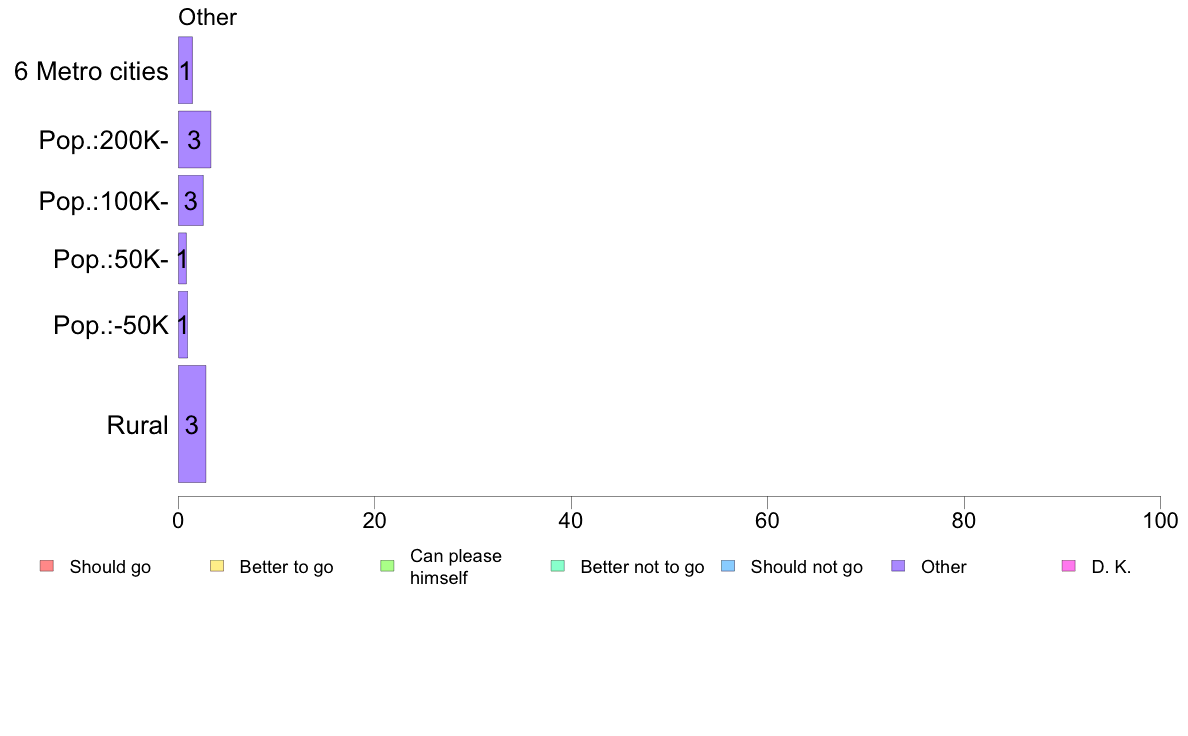Click the 100 tick on x-axis
The width and height of the screenshot is (1188, 736).
1160,521
